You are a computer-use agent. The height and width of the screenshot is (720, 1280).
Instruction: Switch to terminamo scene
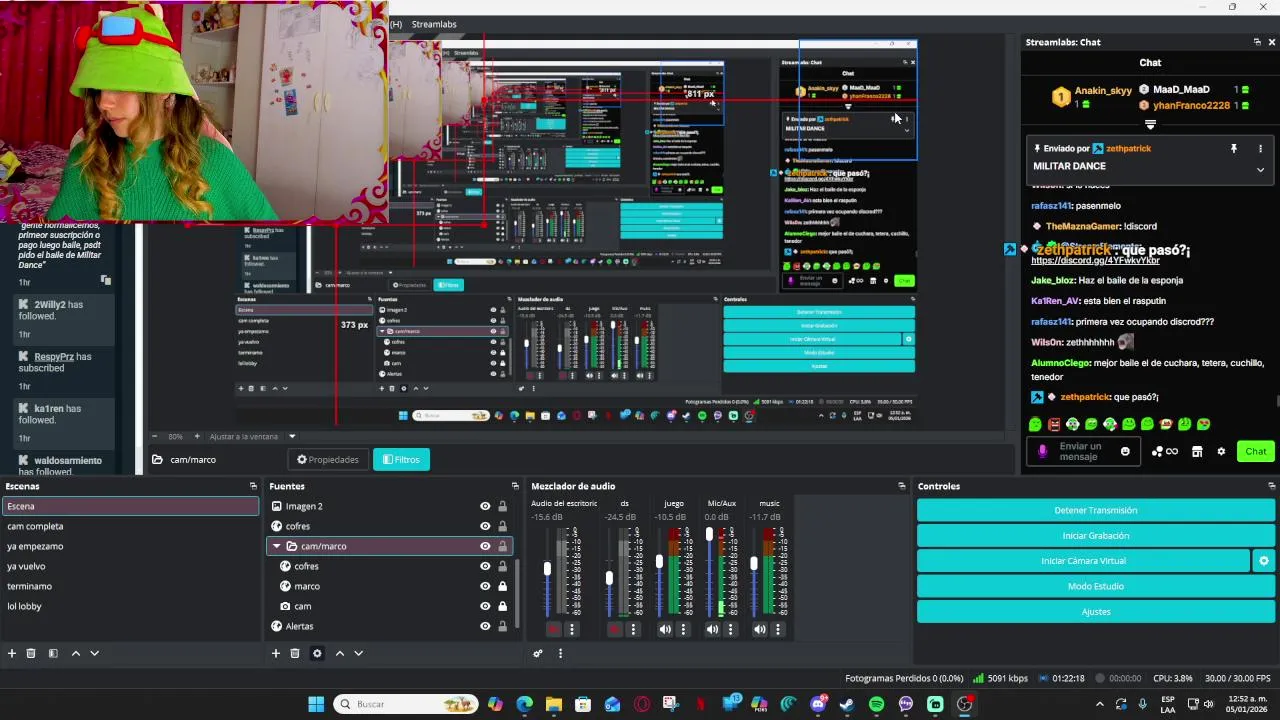130,586
